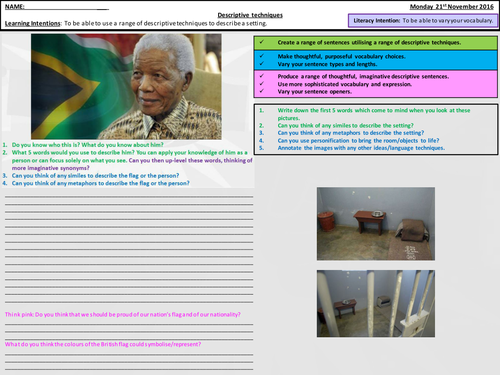Viewport: 500px width, 375px height.
Task: Click 'Annotate the images with any other ideas' line
Action: [361, 148]
